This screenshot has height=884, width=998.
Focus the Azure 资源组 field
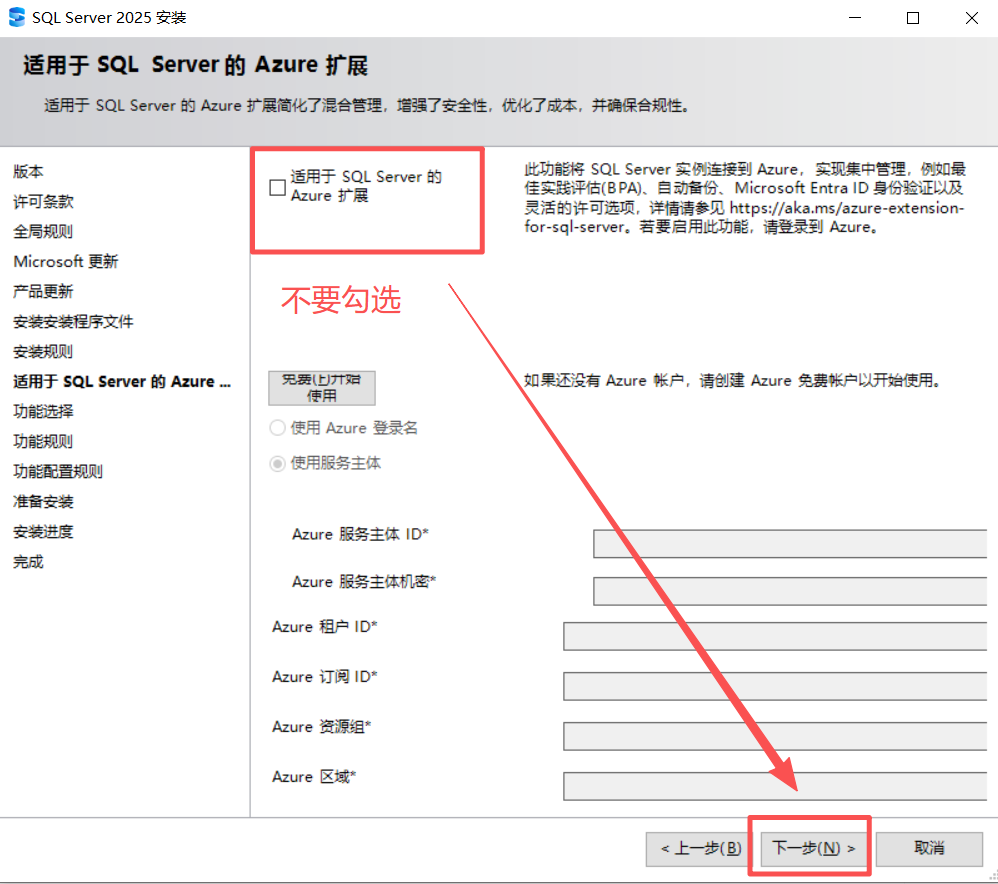pyautogui.click(x=775, y=736)
